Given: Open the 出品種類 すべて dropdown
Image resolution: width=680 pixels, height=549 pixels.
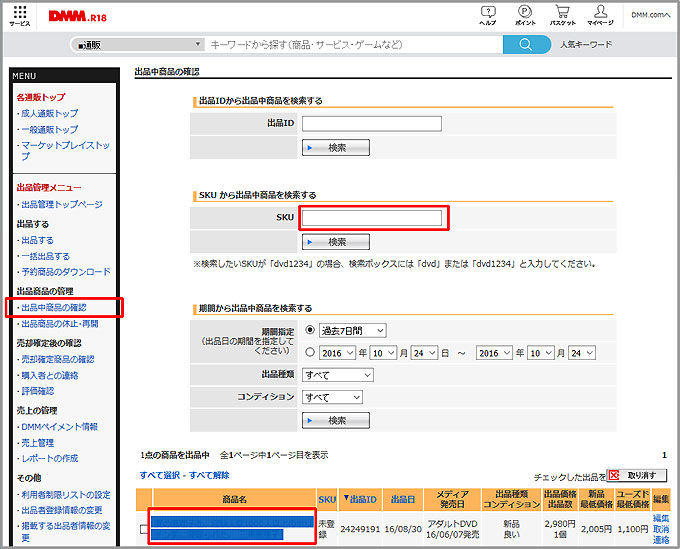Looking at the screenshot, I should pyautogui.click(x=338, y=375).
